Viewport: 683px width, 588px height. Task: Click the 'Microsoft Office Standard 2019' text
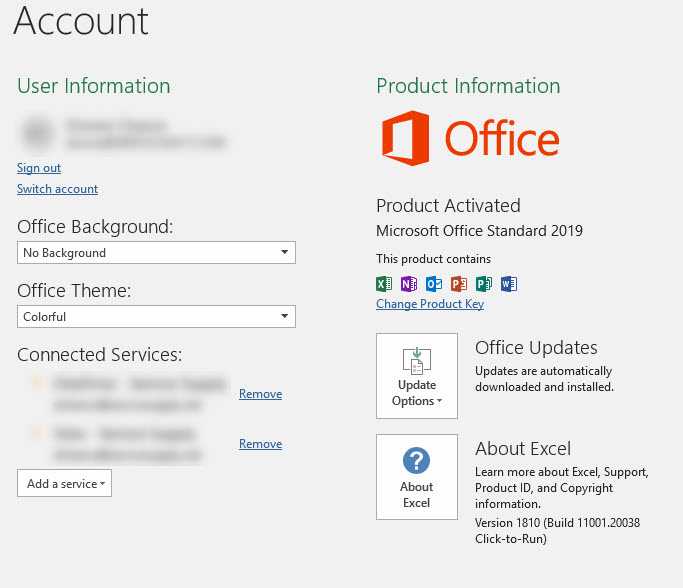[x=479, y=230]
